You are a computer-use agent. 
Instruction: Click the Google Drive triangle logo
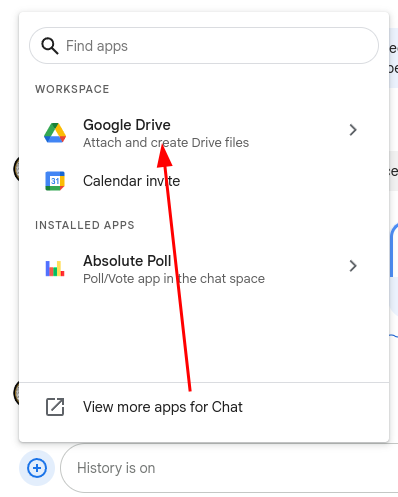(55, 133)
